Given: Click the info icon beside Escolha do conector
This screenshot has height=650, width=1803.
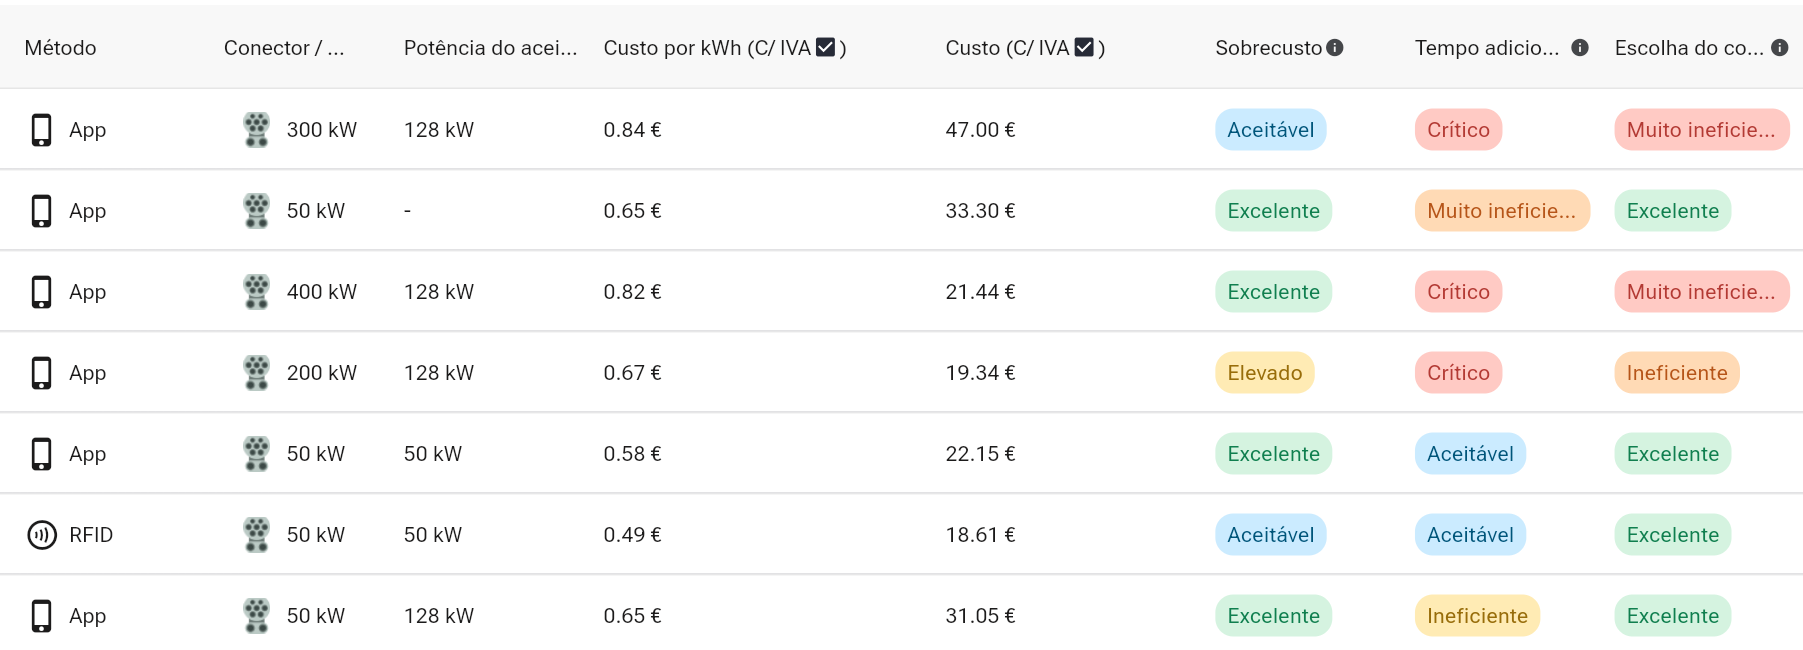Looking at the screenshot, I should coord(1780,48).
